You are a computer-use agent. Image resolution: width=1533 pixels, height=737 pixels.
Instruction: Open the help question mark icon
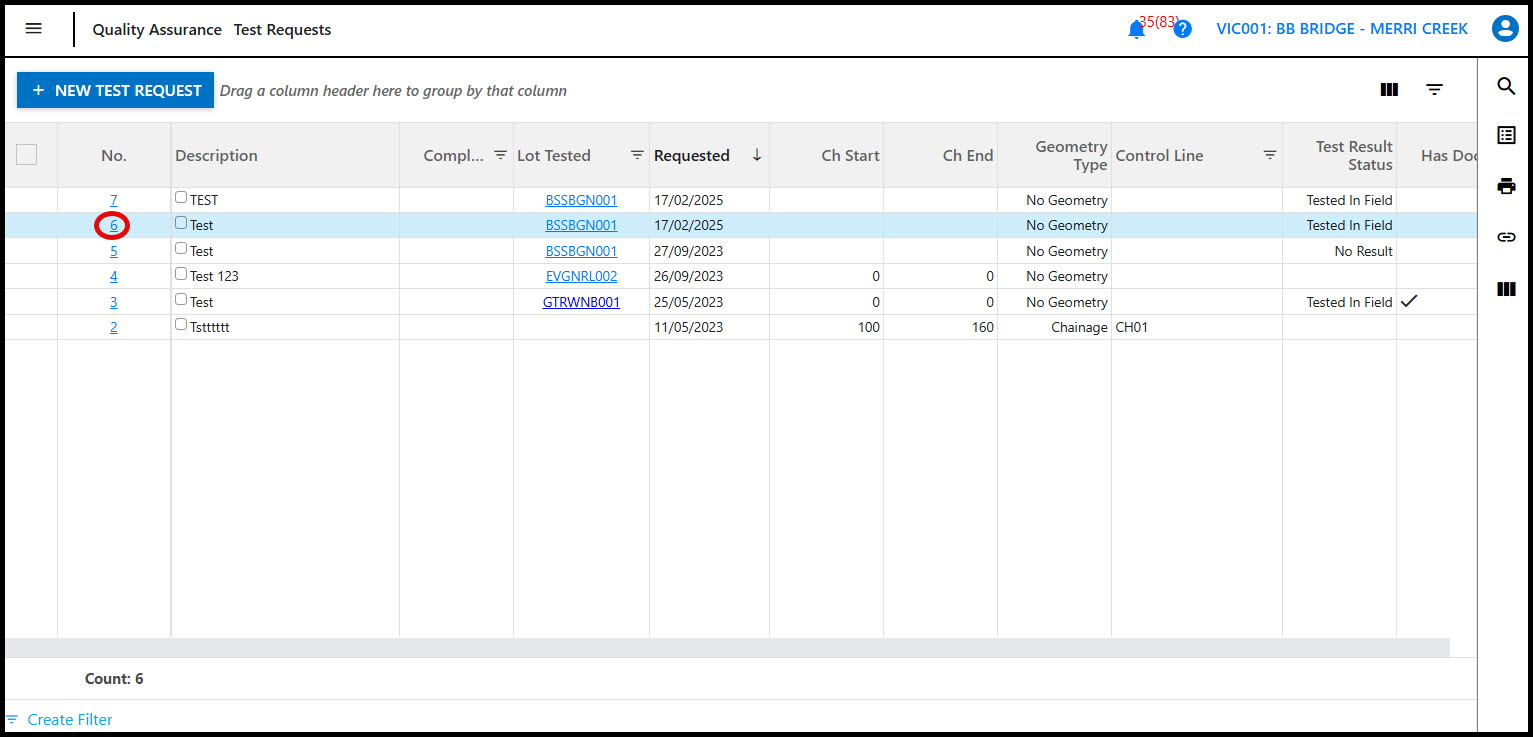click(x=1182, y=30)
